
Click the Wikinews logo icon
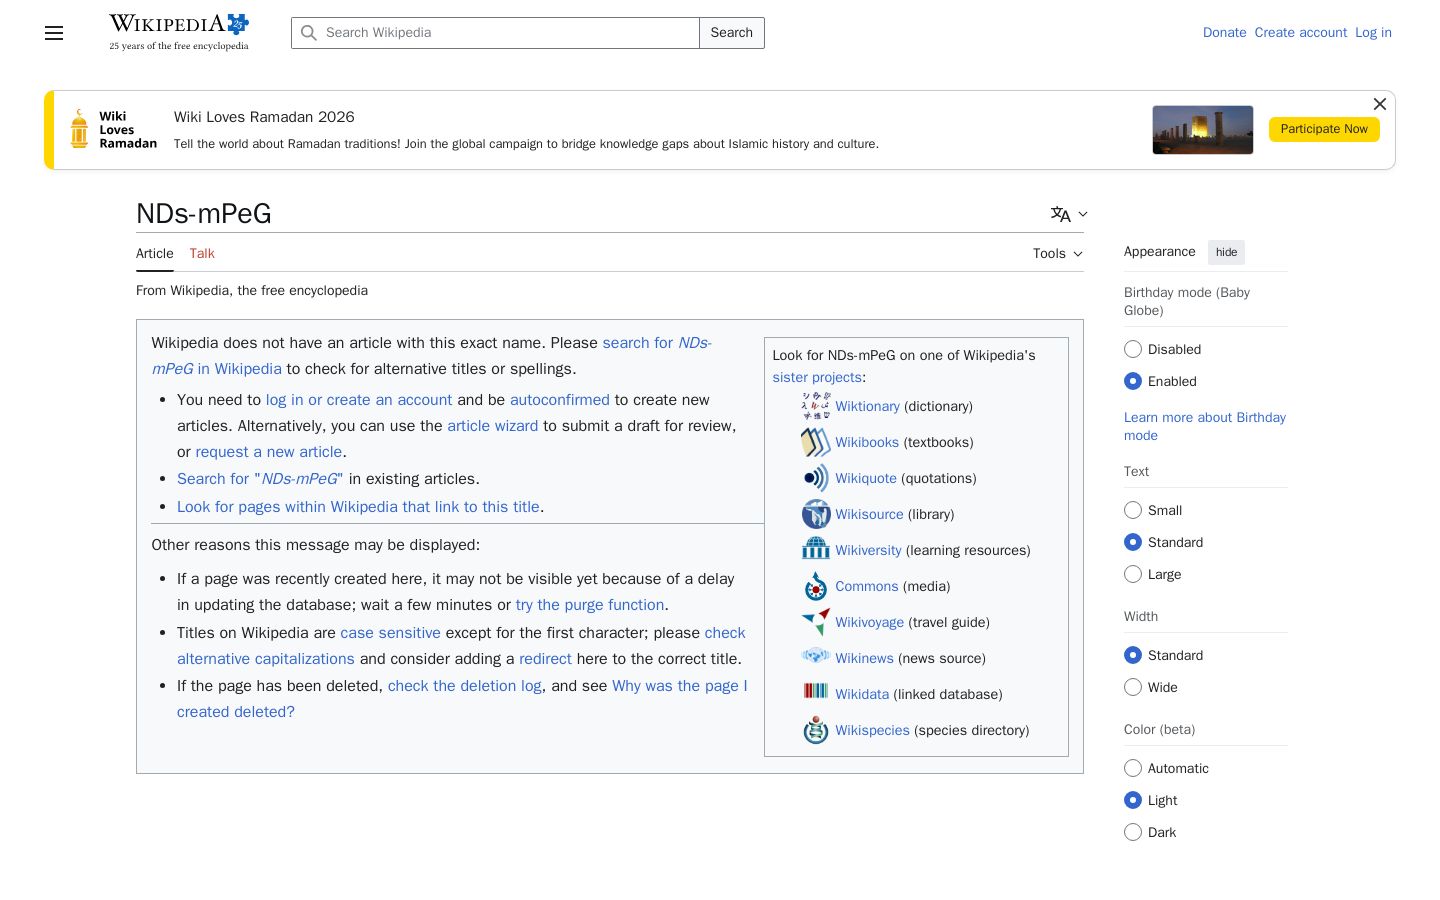[816, 657]
